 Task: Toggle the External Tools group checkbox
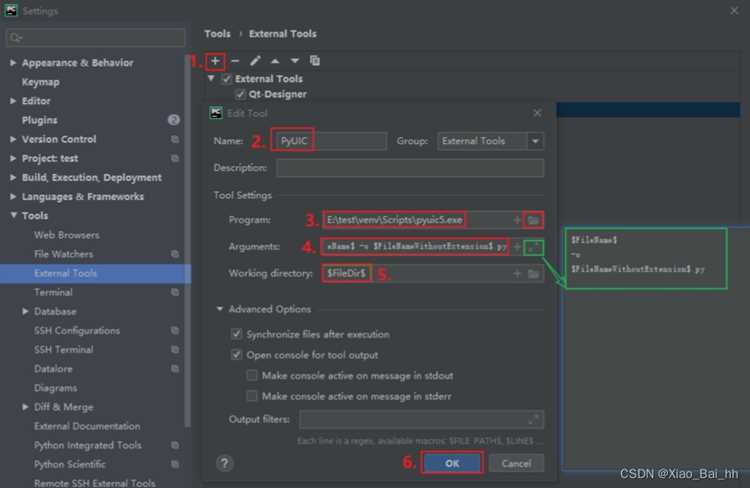227,79
